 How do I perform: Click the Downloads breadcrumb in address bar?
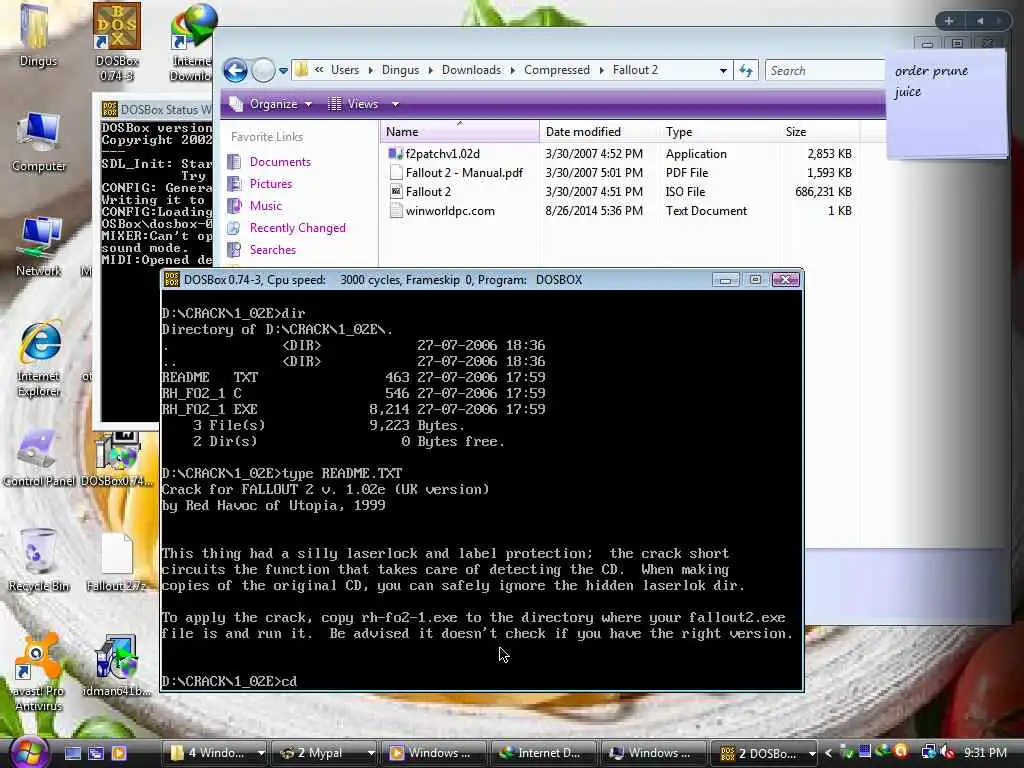[471, 70]
